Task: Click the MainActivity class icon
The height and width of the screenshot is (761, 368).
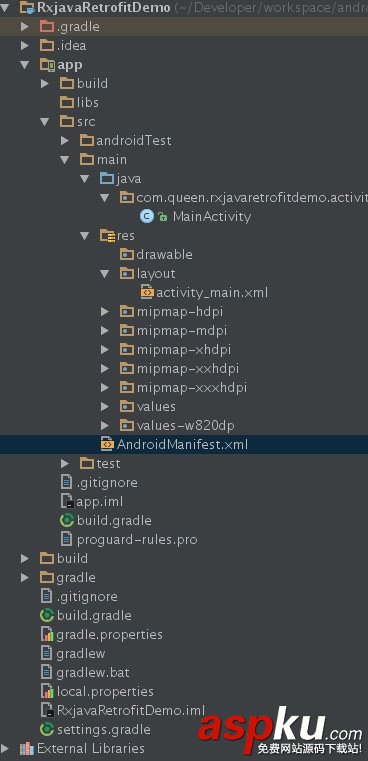Action: click(x=147, y=216)
